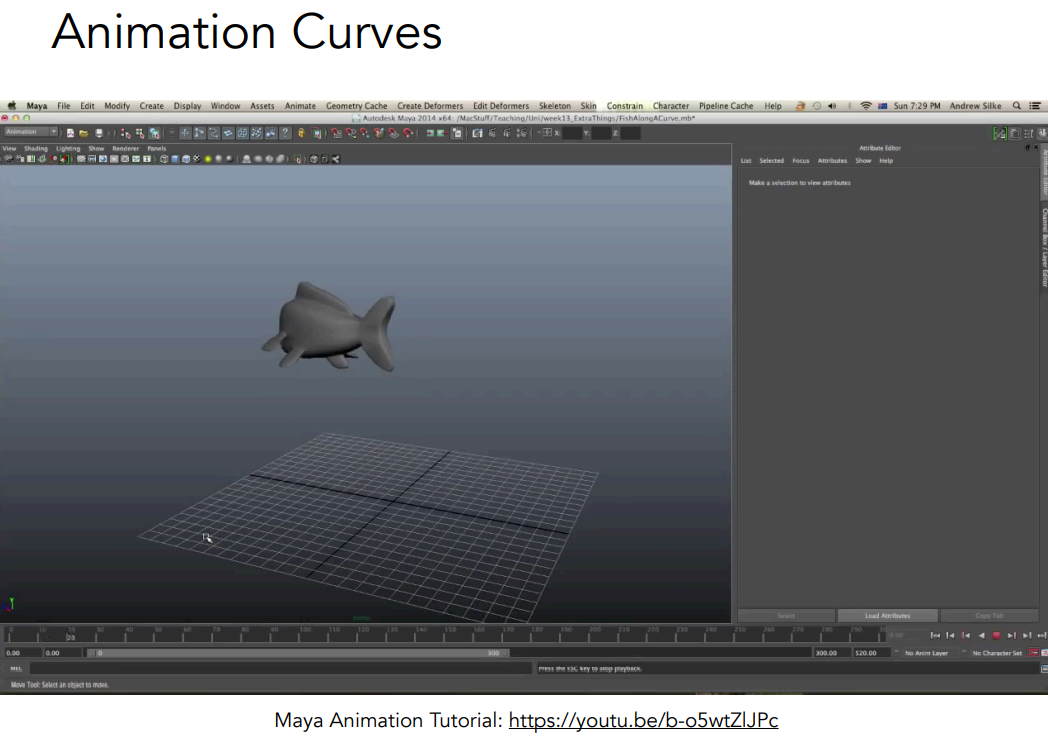Open the No Character Set dropdown
The height and width of the screenshot is (737, 1048).
[x=996, y=653]
